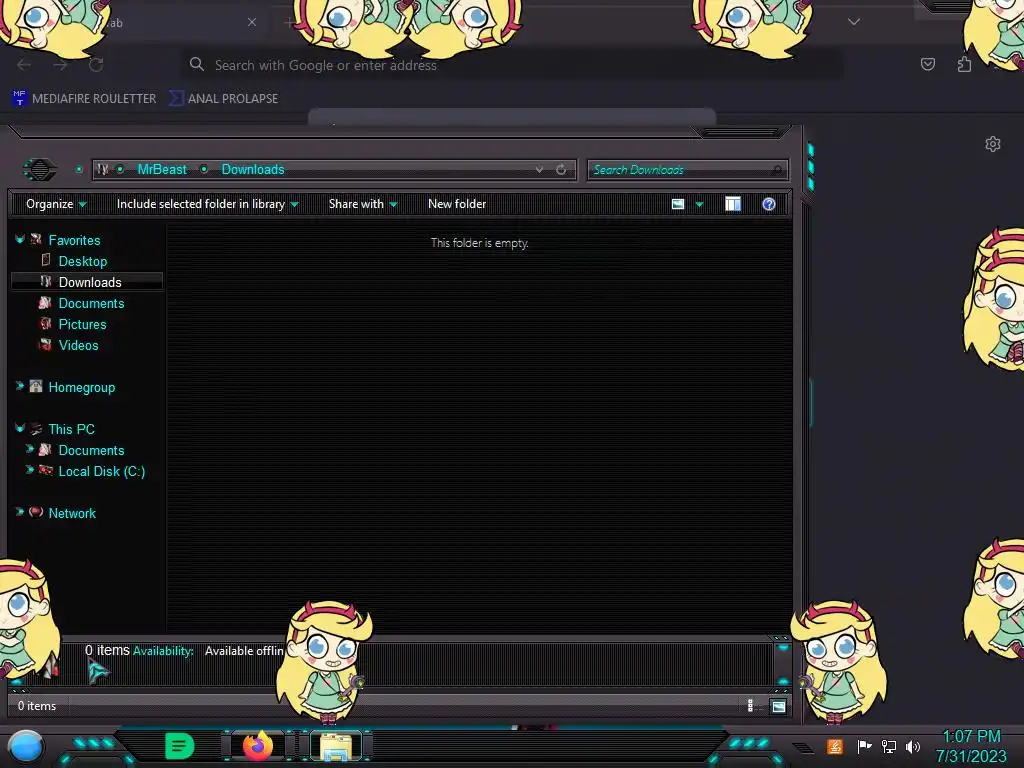Refresh the Downloads folder
Image resolution: width=1024 pixels, height=768 pixels.
click(x=561, y=170)
